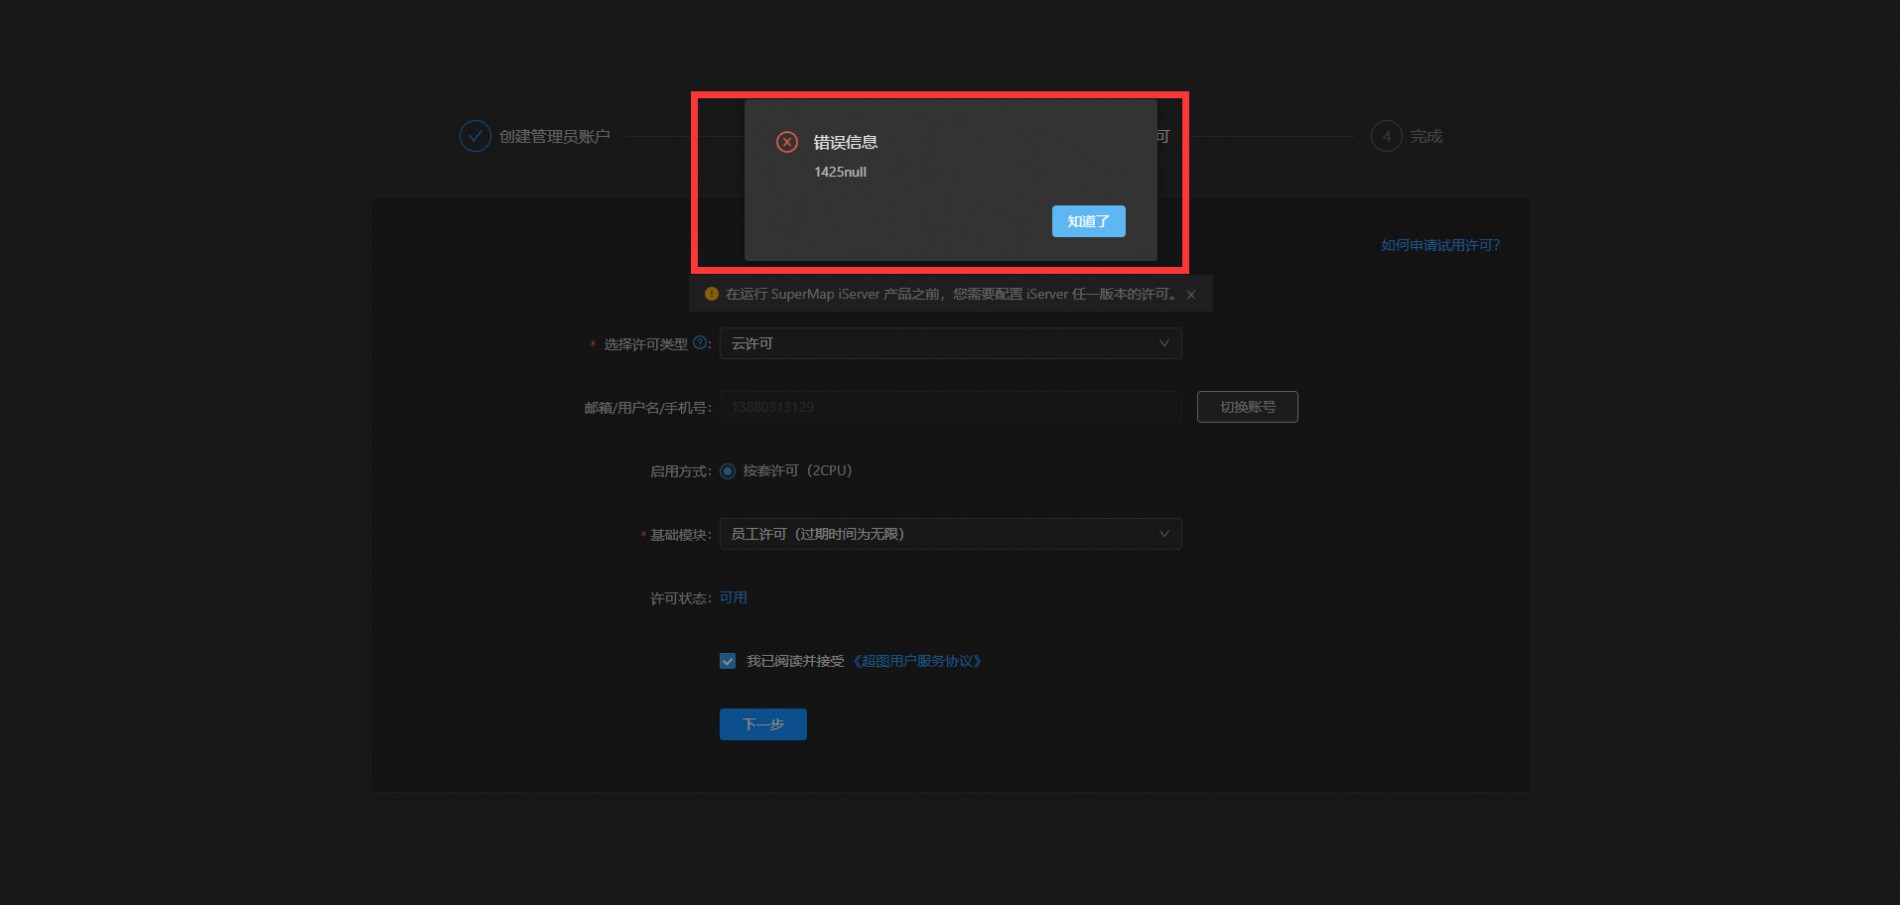Toggle the 我已阅读并接受 checkbox

[727, 661]
